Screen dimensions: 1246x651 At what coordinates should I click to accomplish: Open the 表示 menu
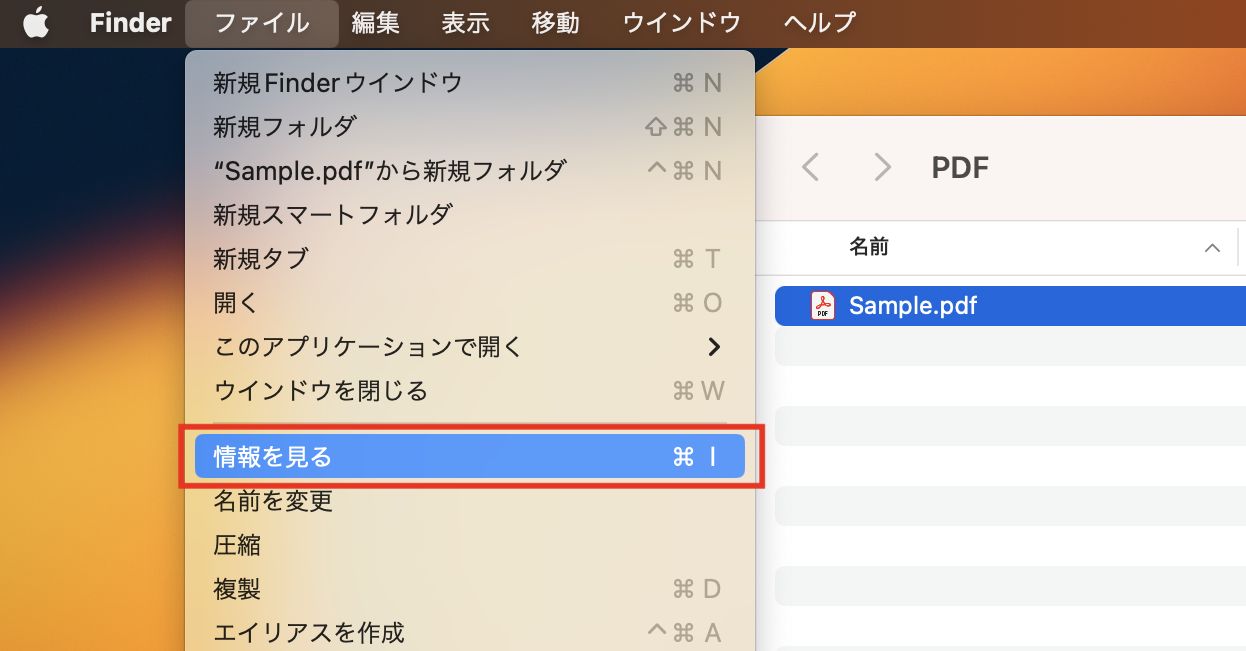pyautogui.click(x=464, y=23)
